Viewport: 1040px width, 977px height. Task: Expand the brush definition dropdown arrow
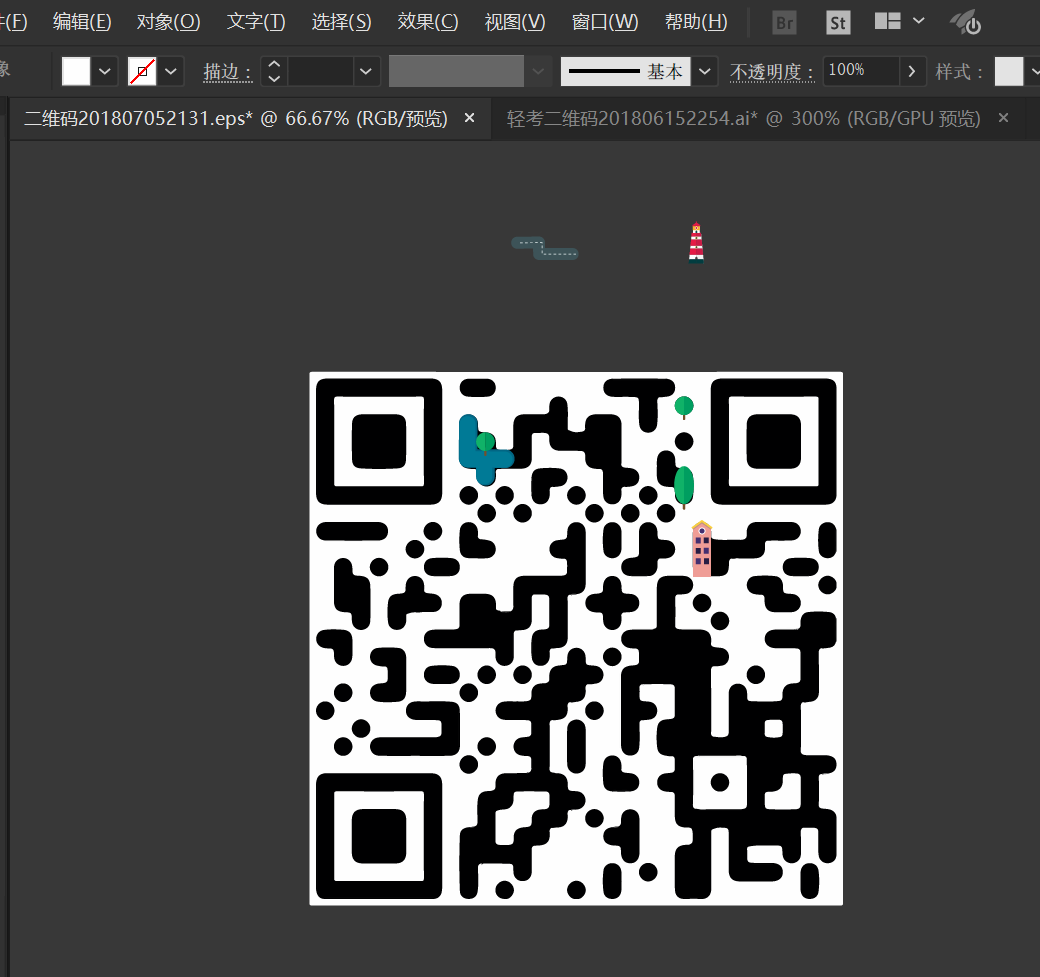point(705,71)
